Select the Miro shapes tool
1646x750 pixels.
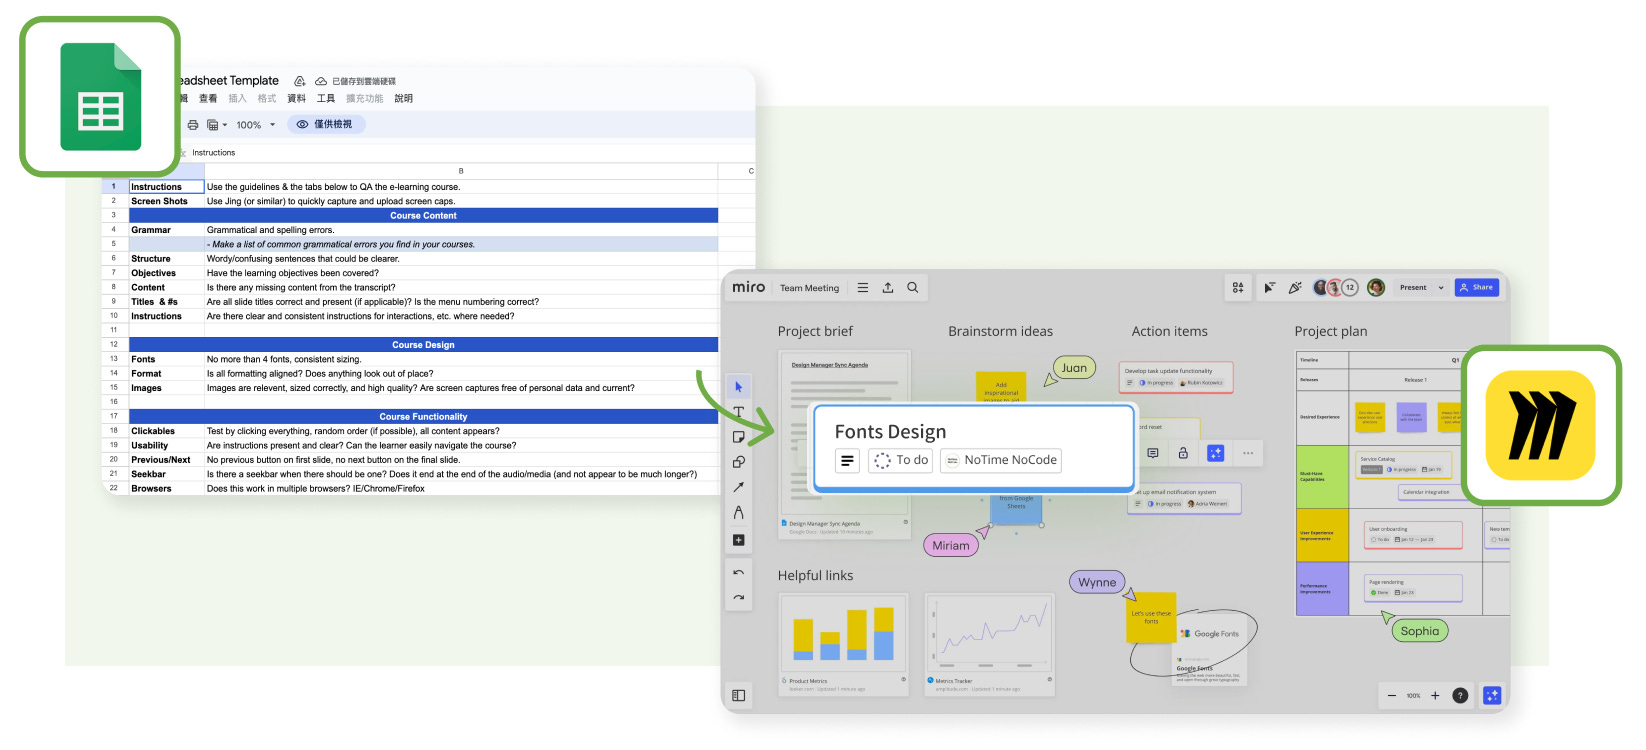tap(739, 462)
